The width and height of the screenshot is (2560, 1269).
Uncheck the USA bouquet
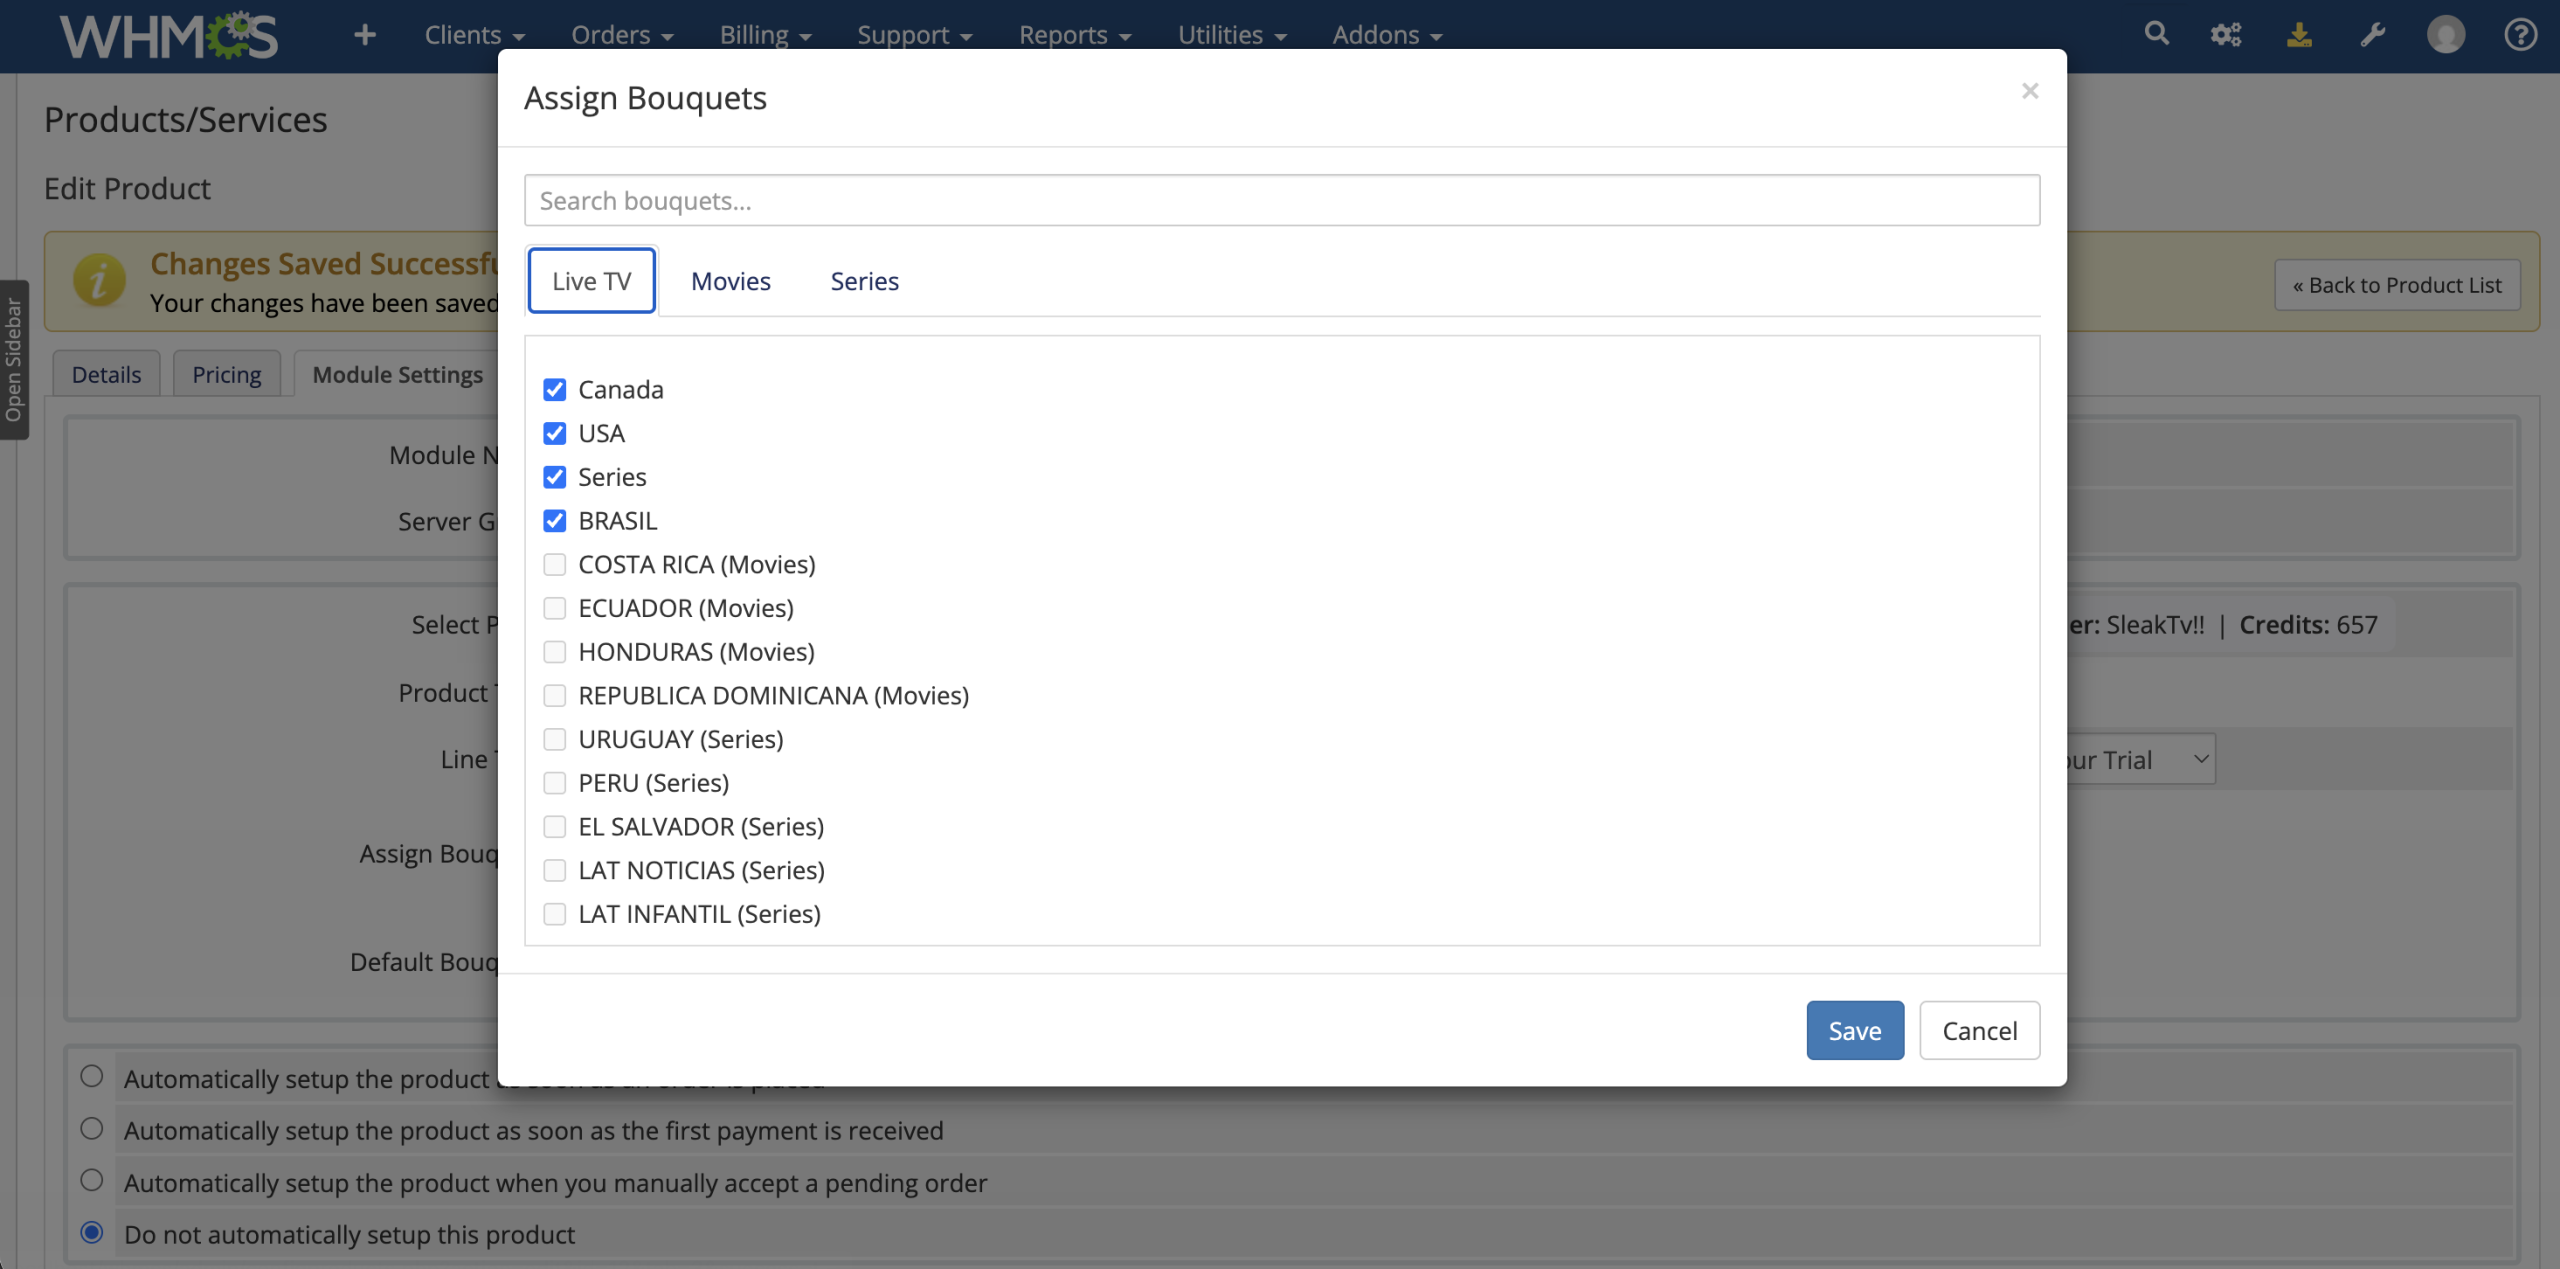pos(554,433)
